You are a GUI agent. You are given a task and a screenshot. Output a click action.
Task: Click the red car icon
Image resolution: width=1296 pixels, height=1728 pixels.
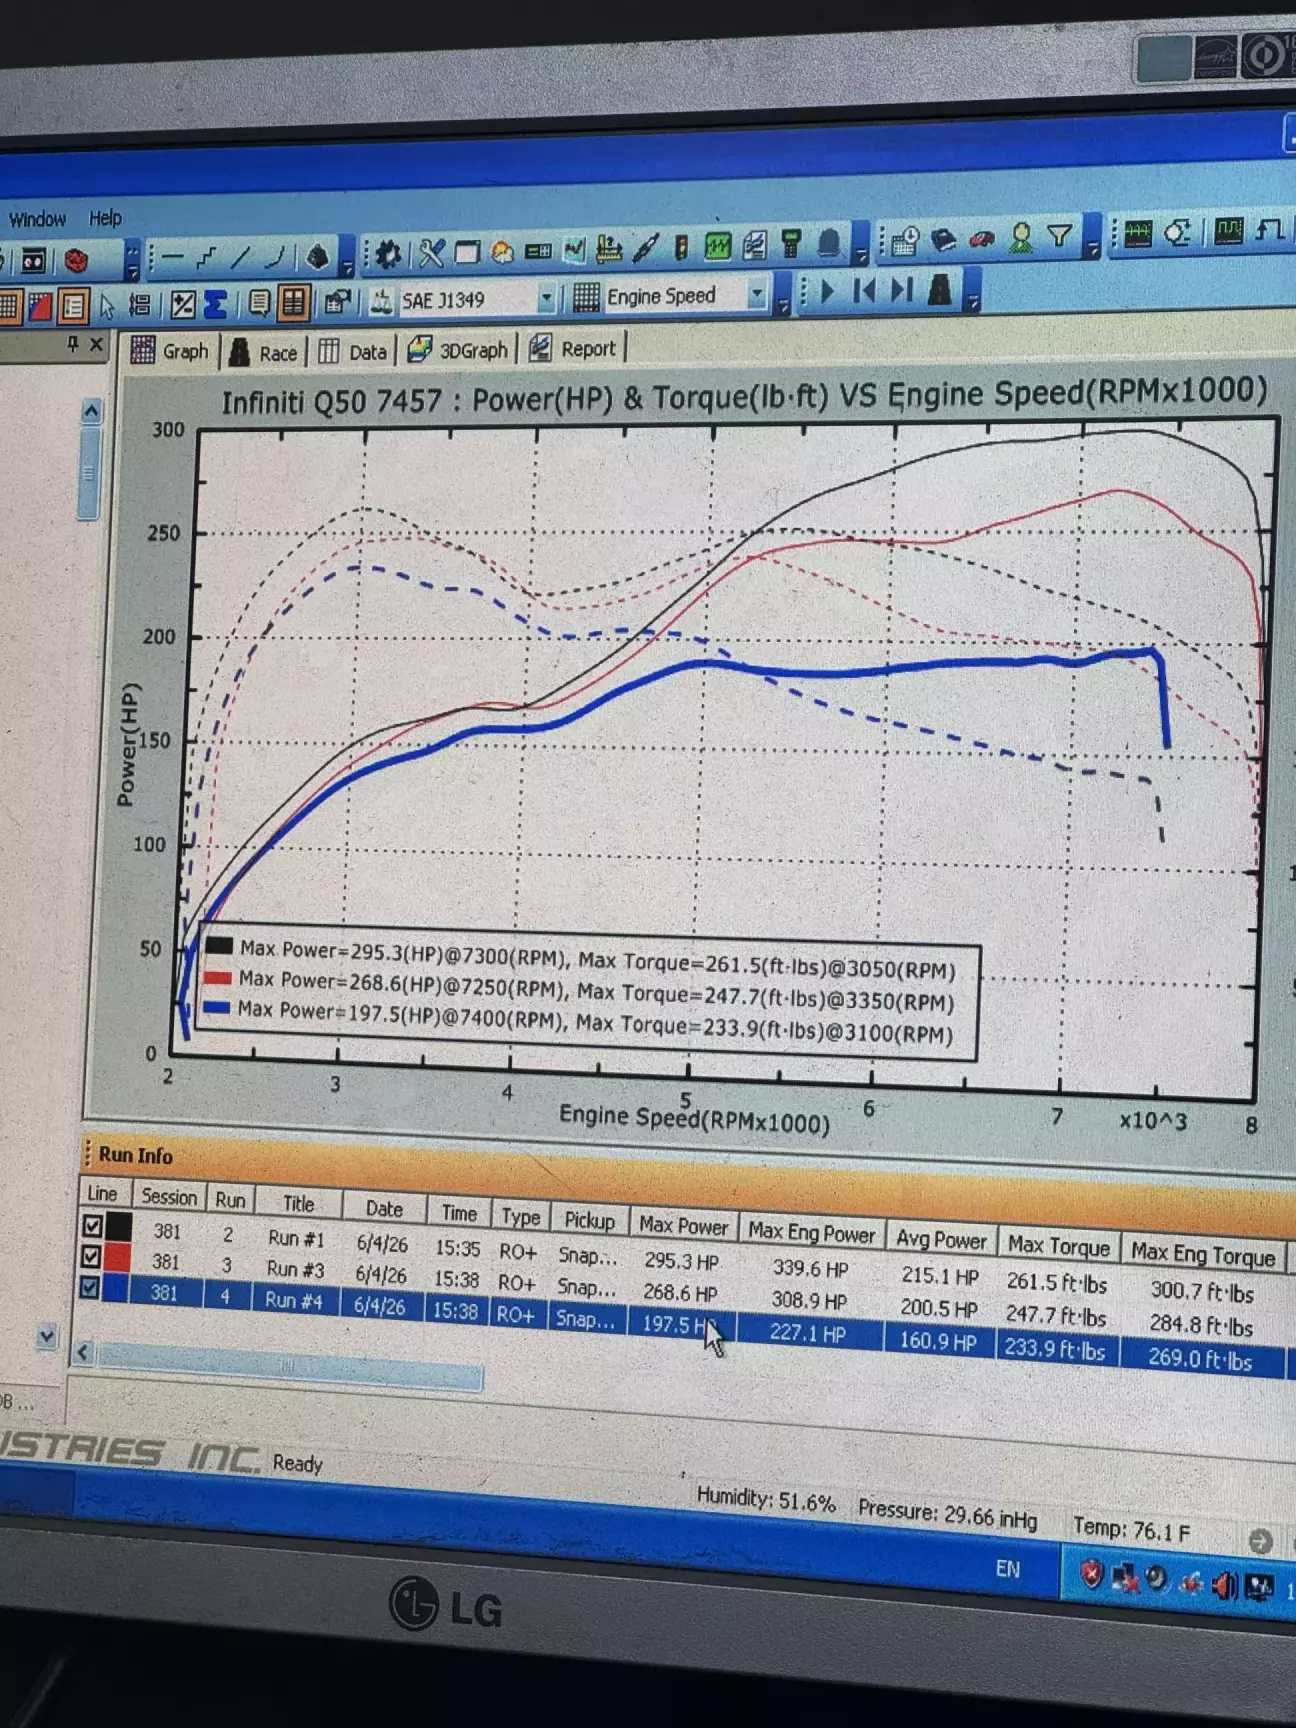[983, 239]
